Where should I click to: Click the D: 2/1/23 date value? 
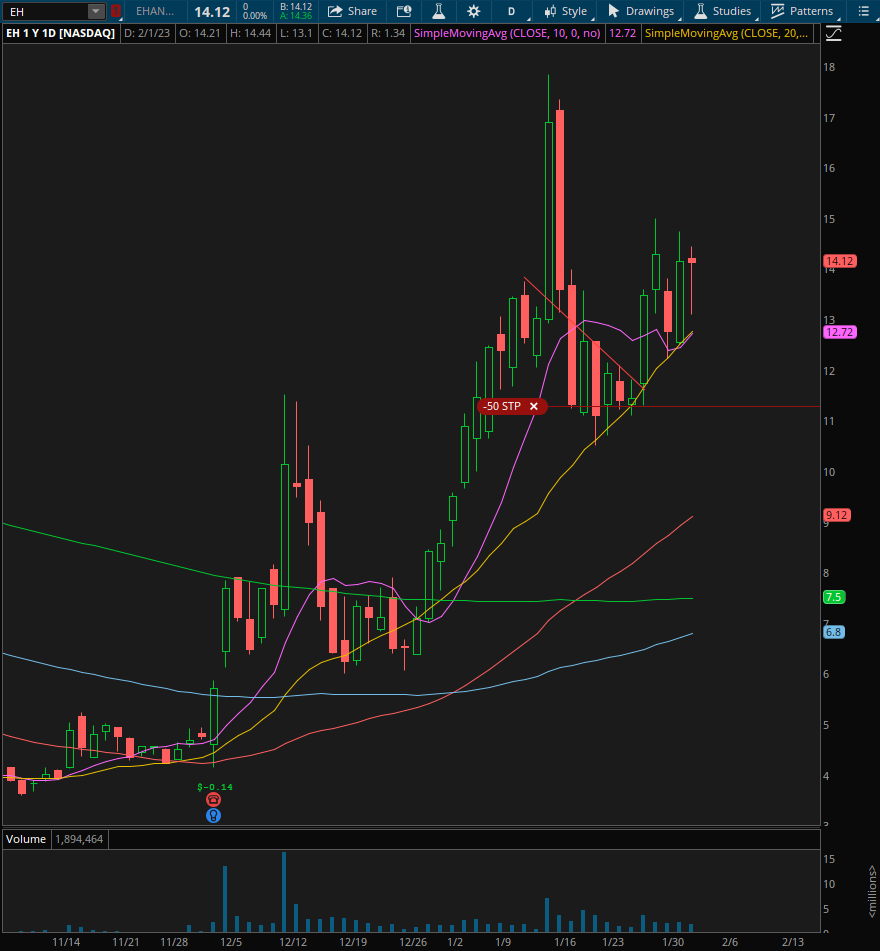coord(147,33)
